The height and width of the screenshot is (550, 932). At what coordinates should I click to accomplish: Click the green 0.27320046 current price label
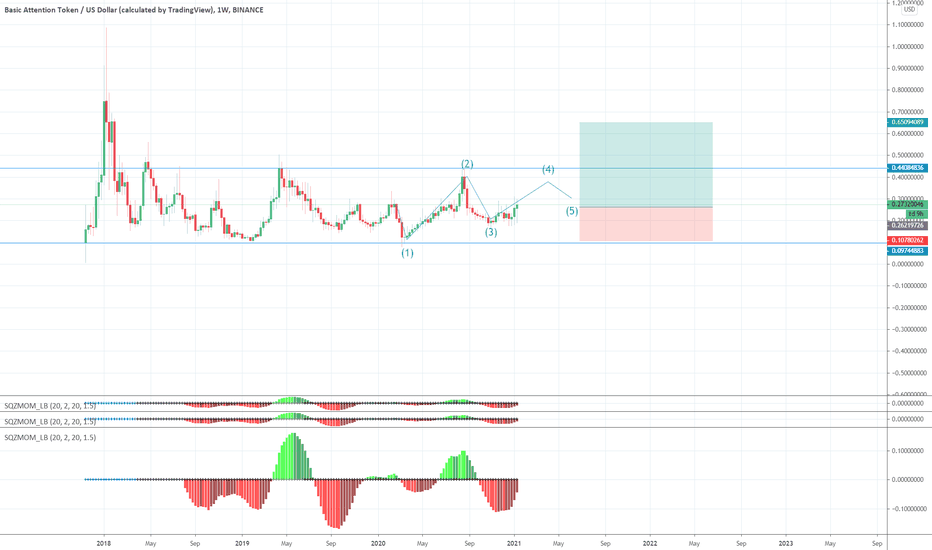pos(907,204)
